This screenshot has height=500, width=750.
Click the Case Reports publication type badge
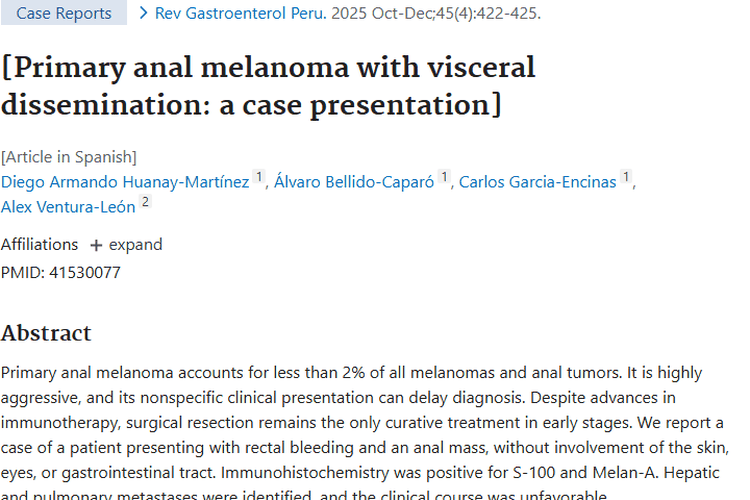[64, 14]
